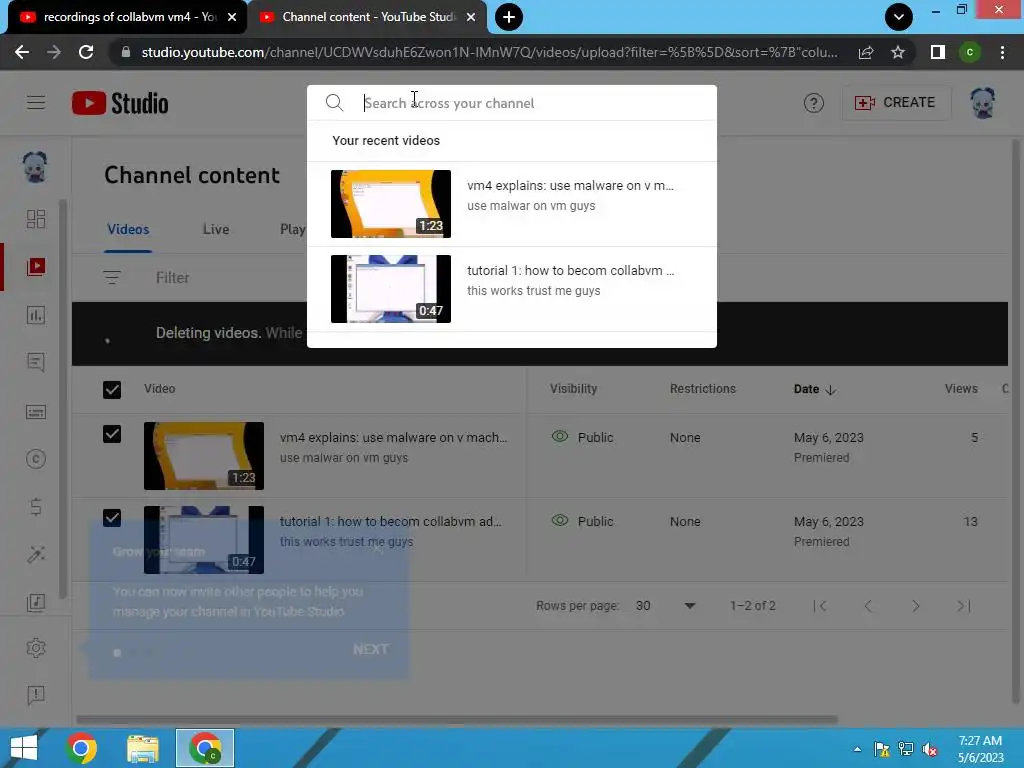Open the Rows per page dropdown

(x=665, y=606)
